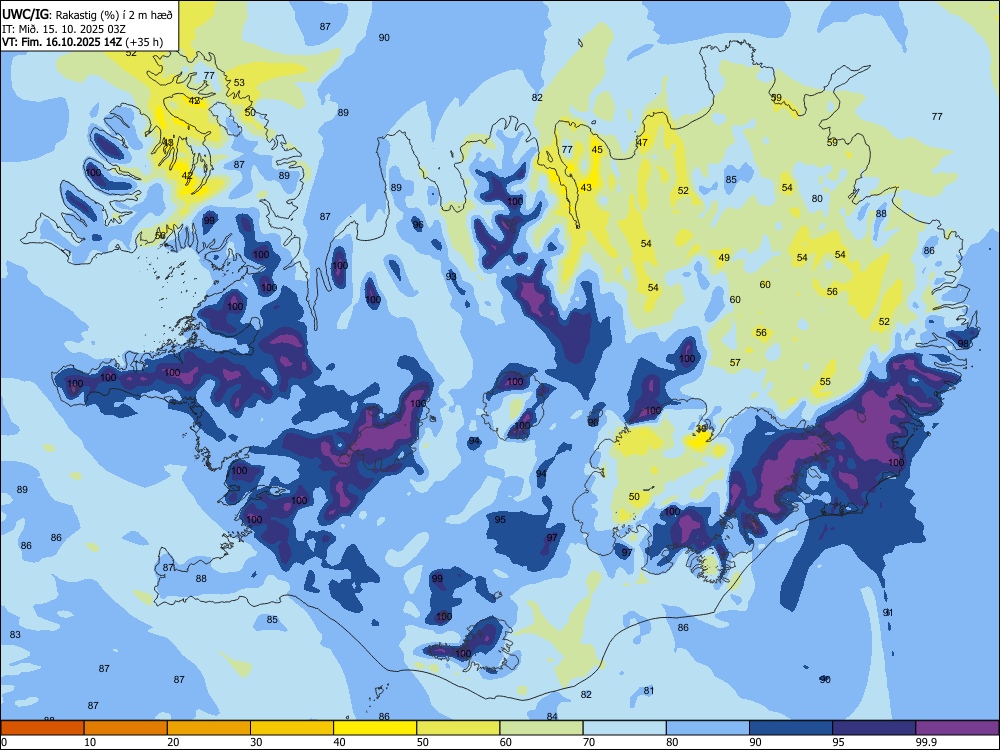Select the map humidity value '91'

pyautogui.click(x=888, y=612)
